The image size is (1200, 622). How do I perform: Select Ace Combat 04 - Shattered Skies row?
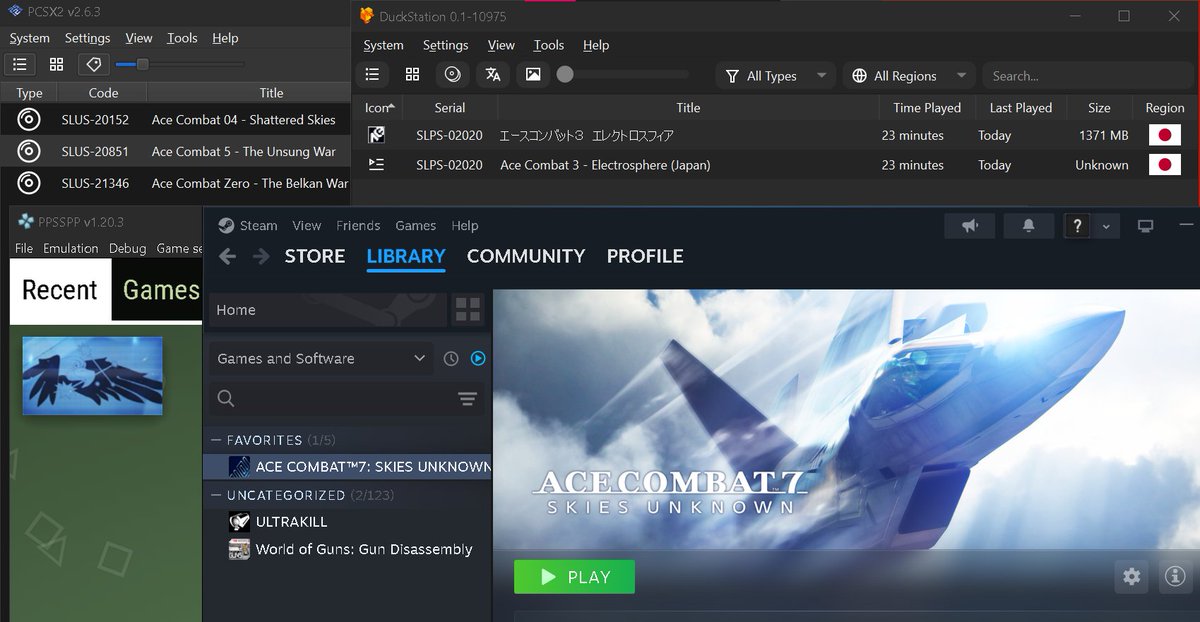click(175, 120)
